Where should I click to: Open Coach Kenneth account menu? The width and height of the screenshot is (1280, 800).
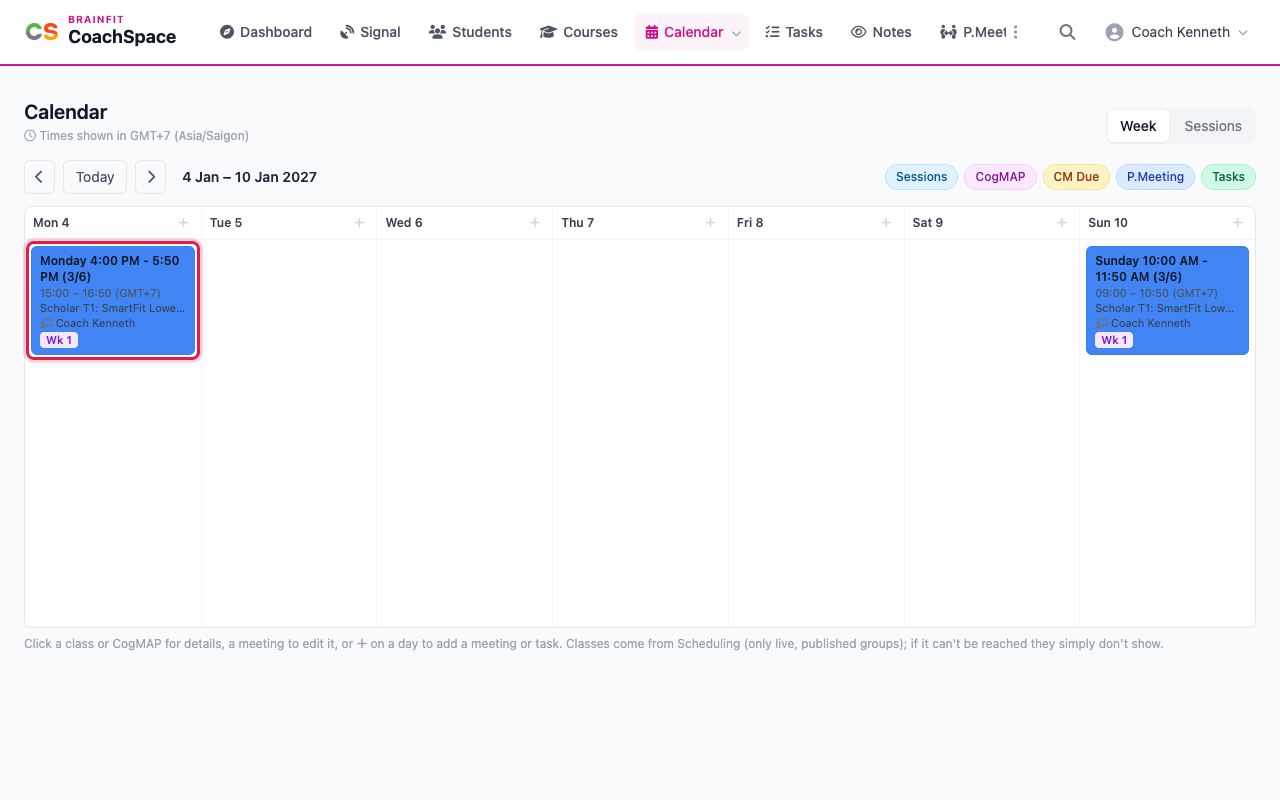[1177, 32]
